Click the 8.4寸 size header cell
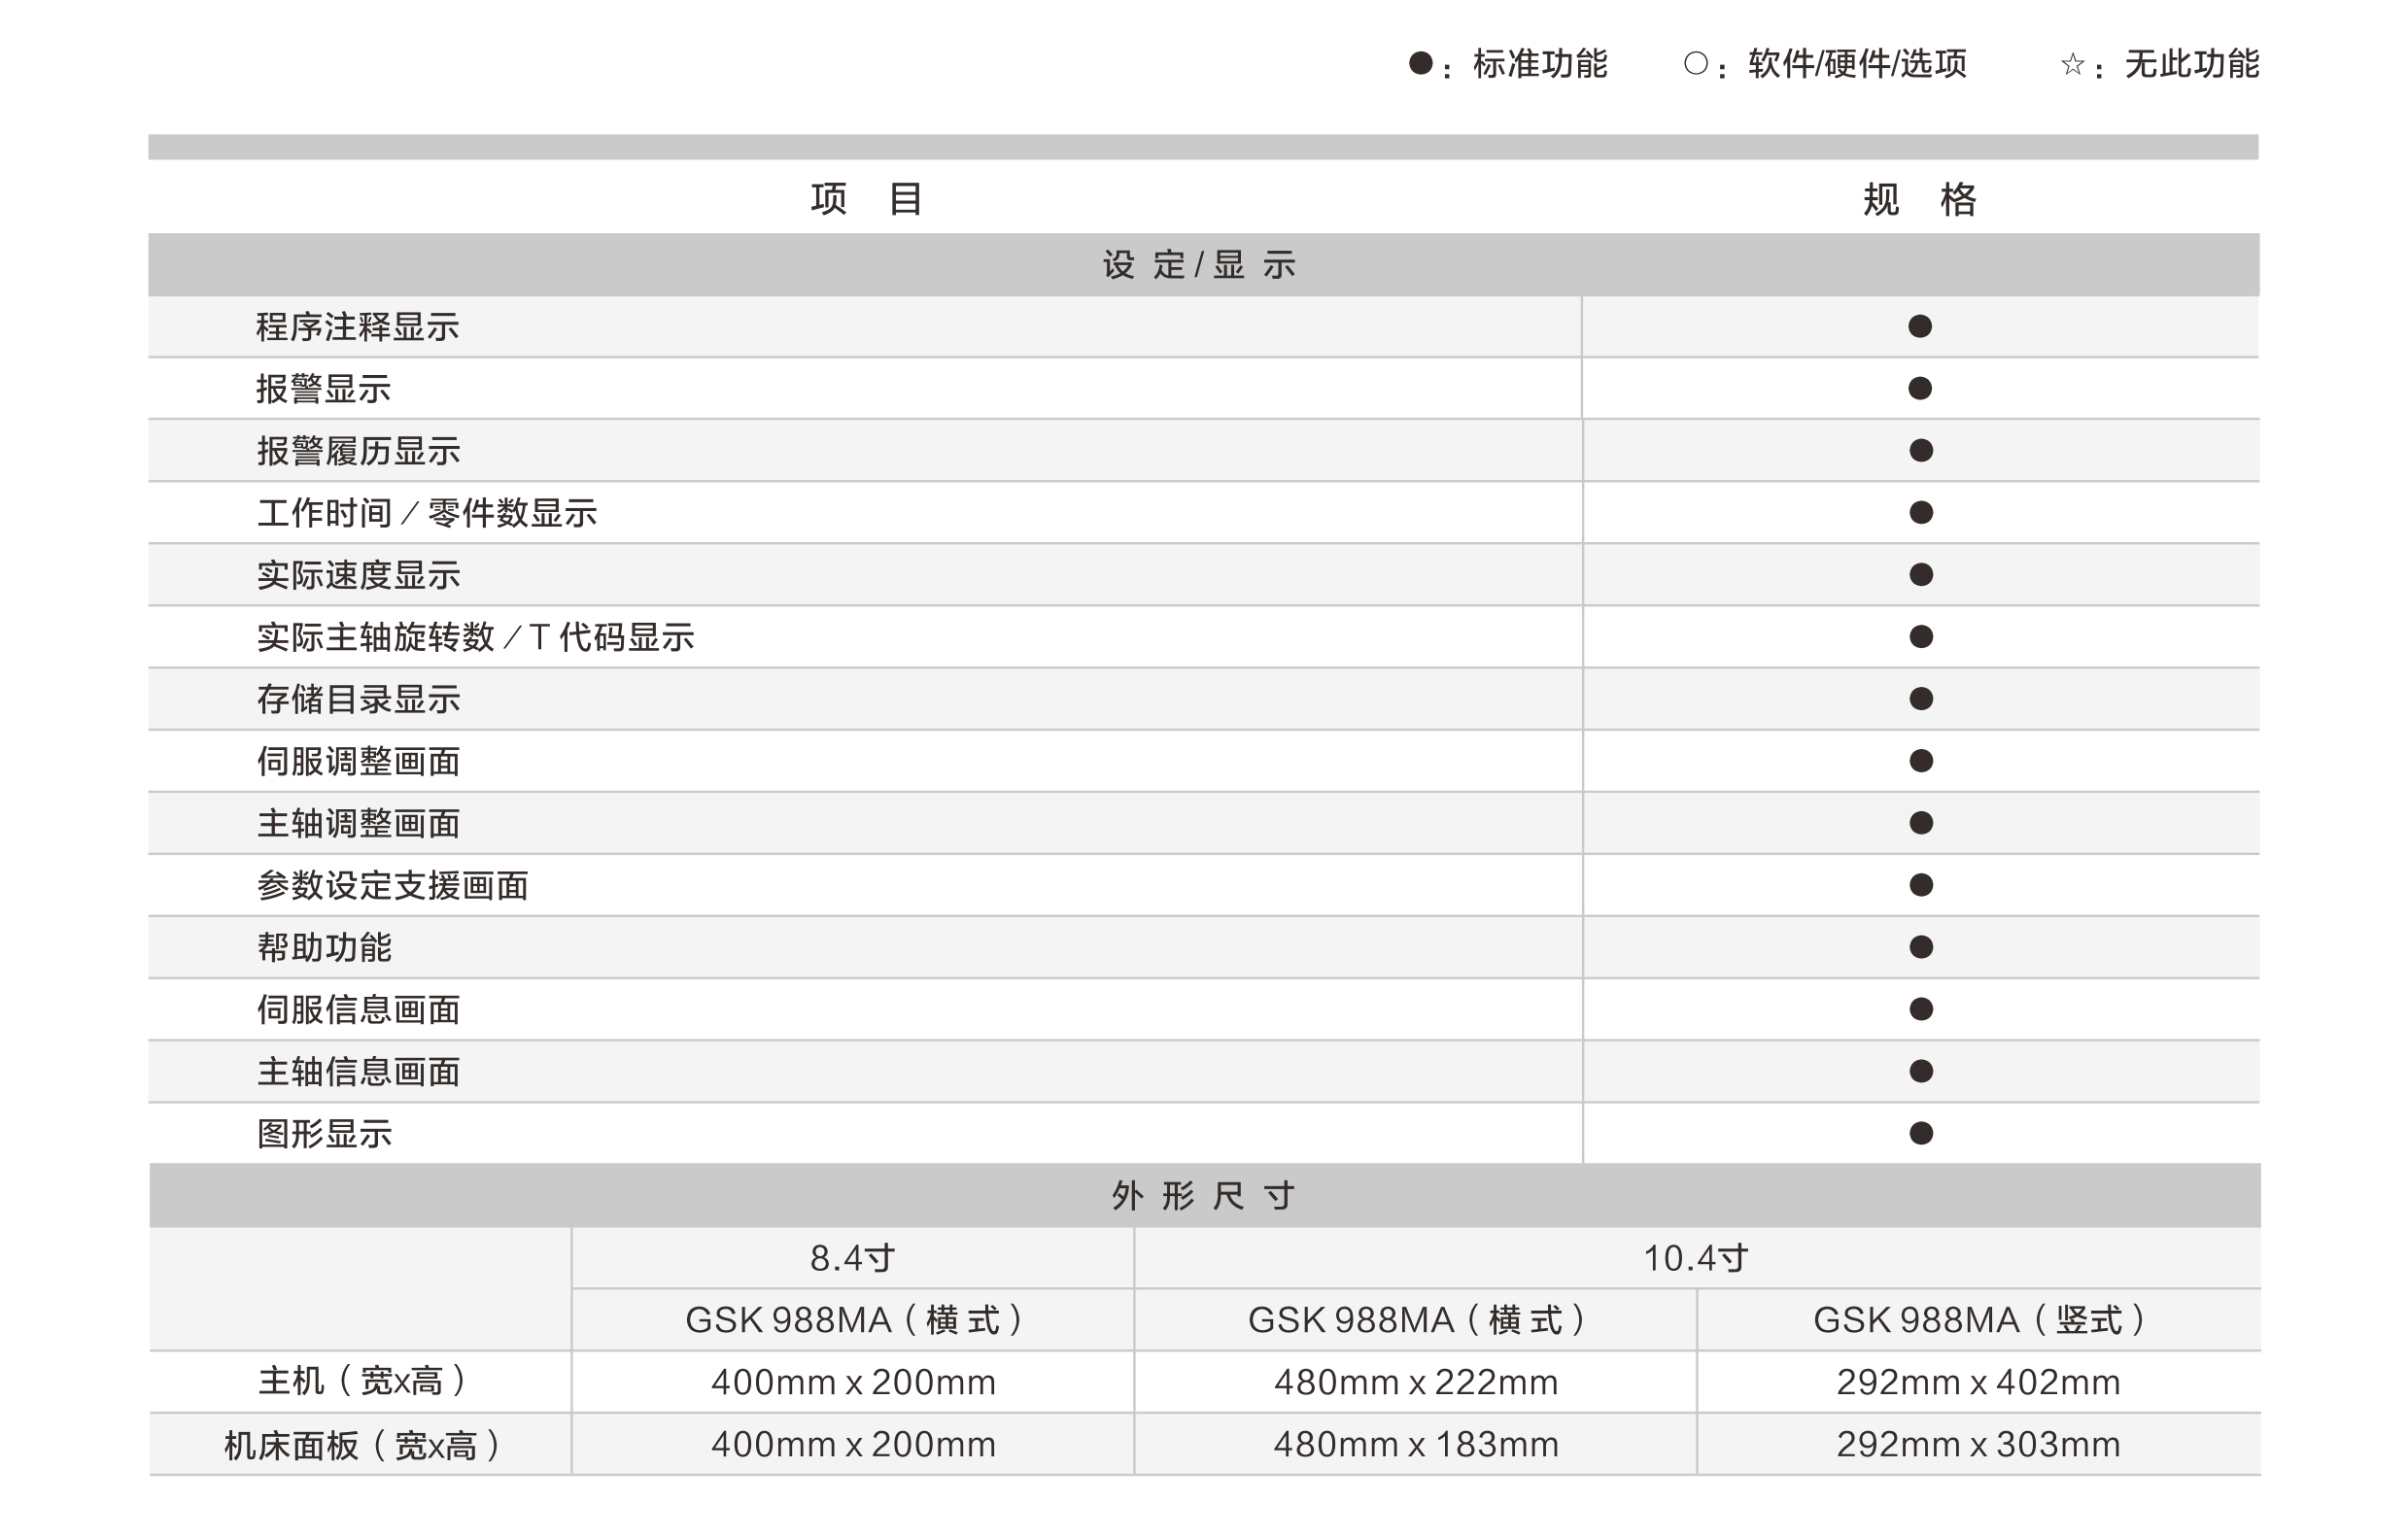The width and height of the screenshot is (2408, 1537). click(852, 1257)
